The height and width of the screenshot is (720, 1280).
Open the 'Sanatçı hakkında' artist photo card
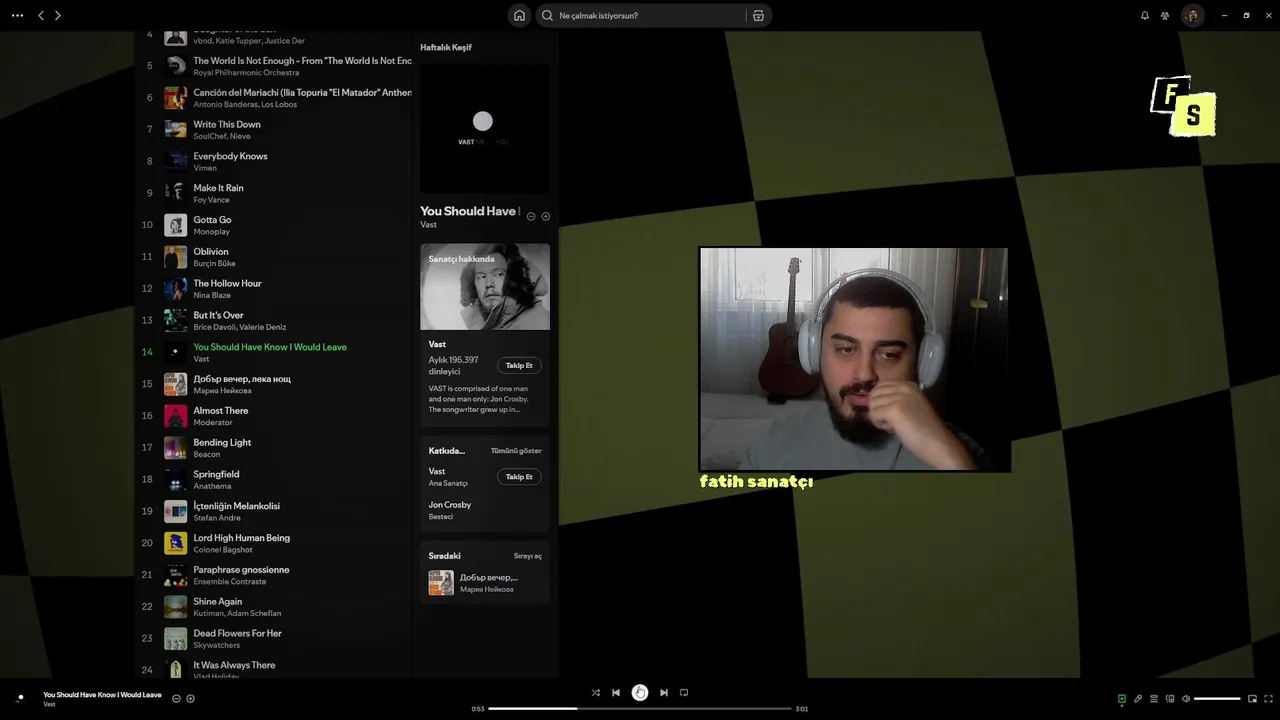(485, 287)
